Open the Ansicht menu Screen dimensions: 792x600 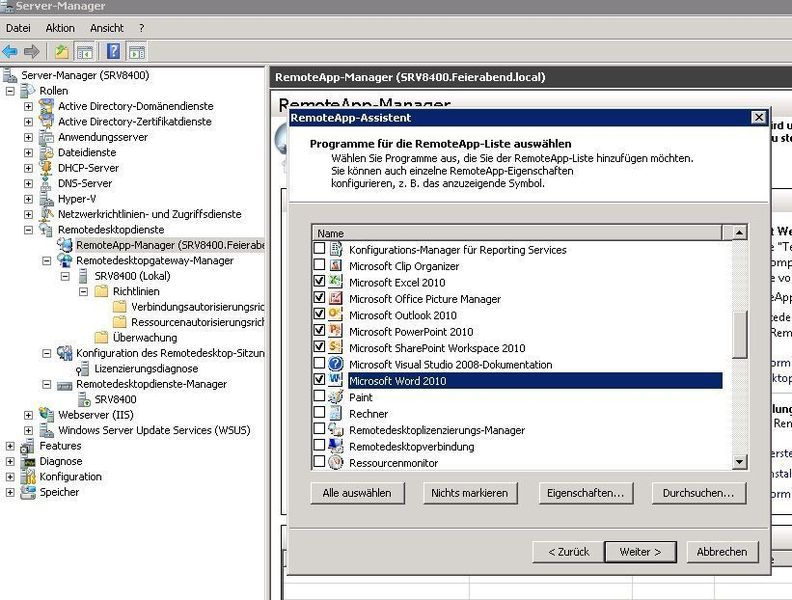coord(107,28)
